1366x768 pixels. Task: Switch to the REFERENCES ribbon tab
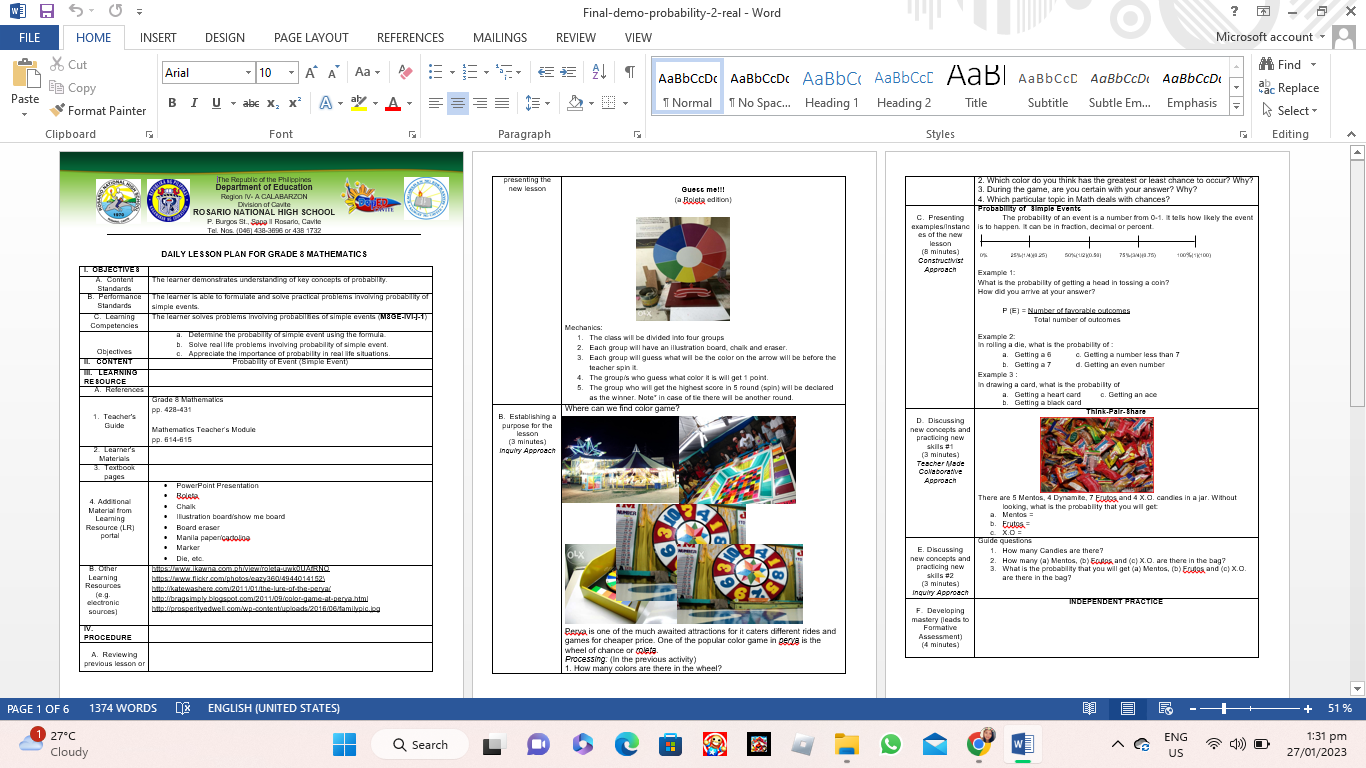(x=411, y=38)
